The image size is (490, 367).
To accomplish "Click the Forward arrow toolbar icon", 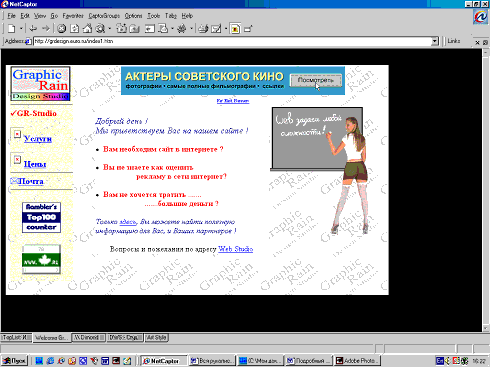I will (46, 29).
